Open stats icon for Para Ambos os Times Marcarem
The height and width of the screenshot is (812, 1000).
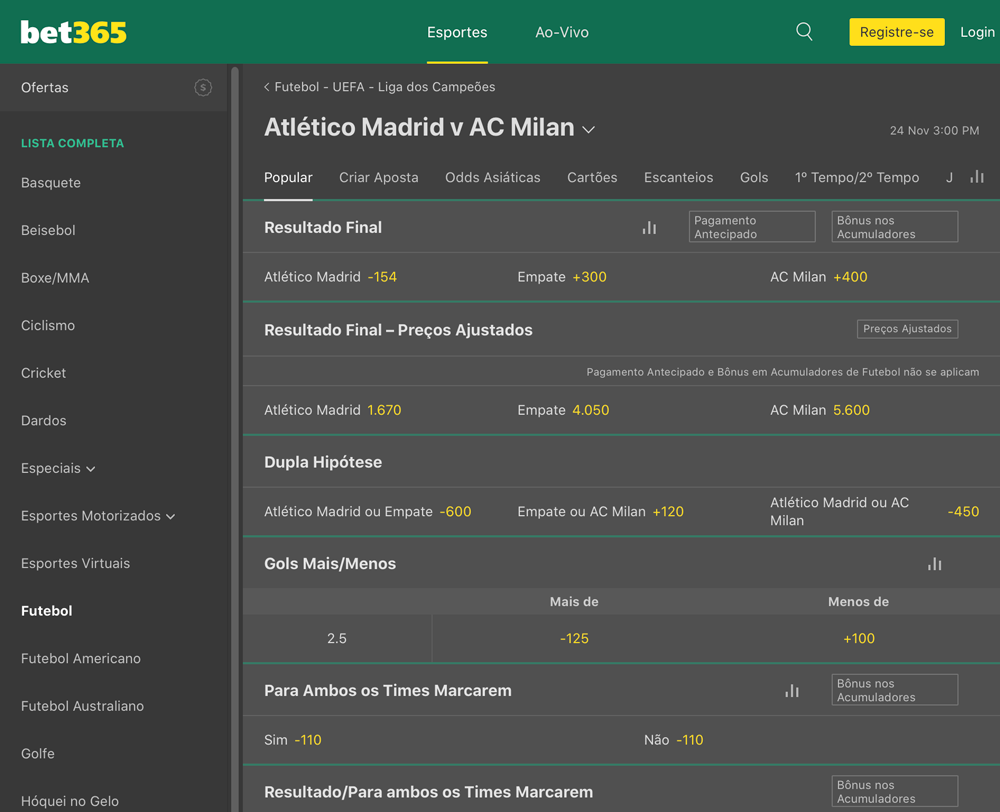click(x=792, y=691)
